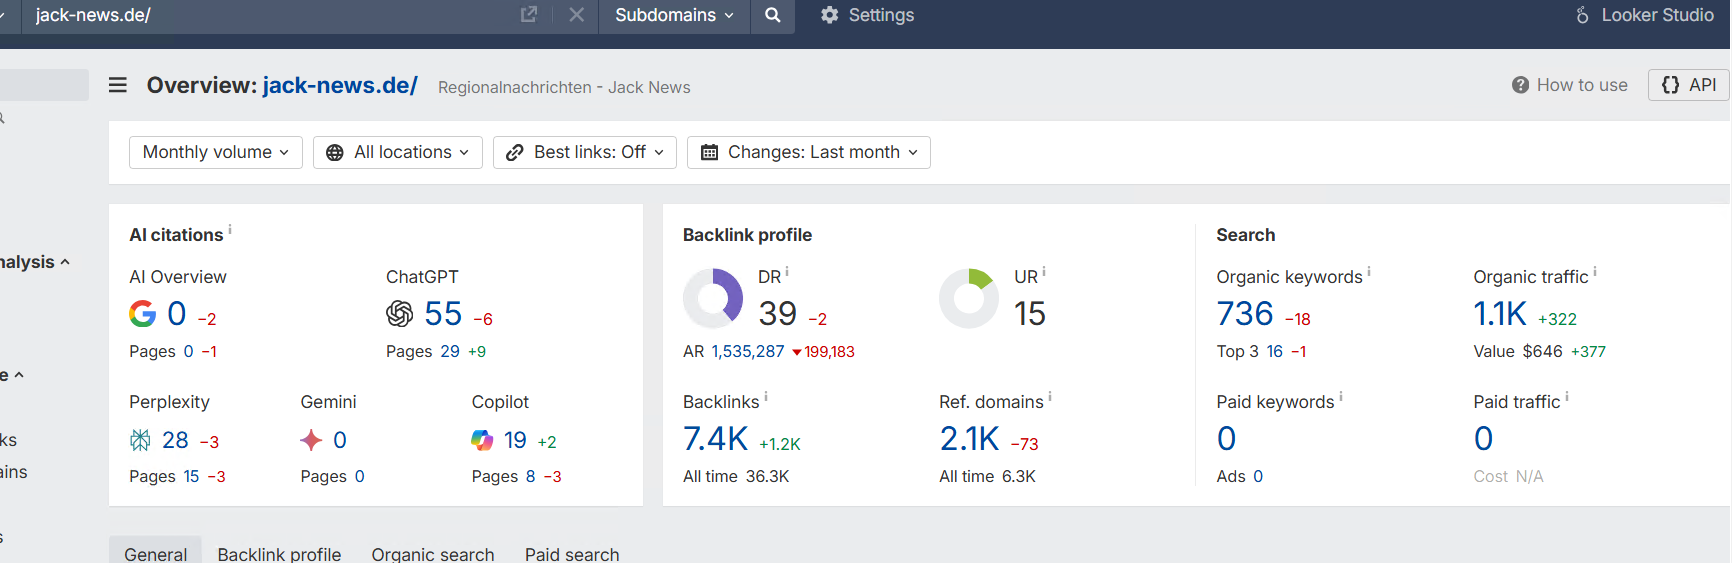Switch to the Backlink profile tab
The height and width of the screenshot is (563, 1732).
click(x=279, y=554)
